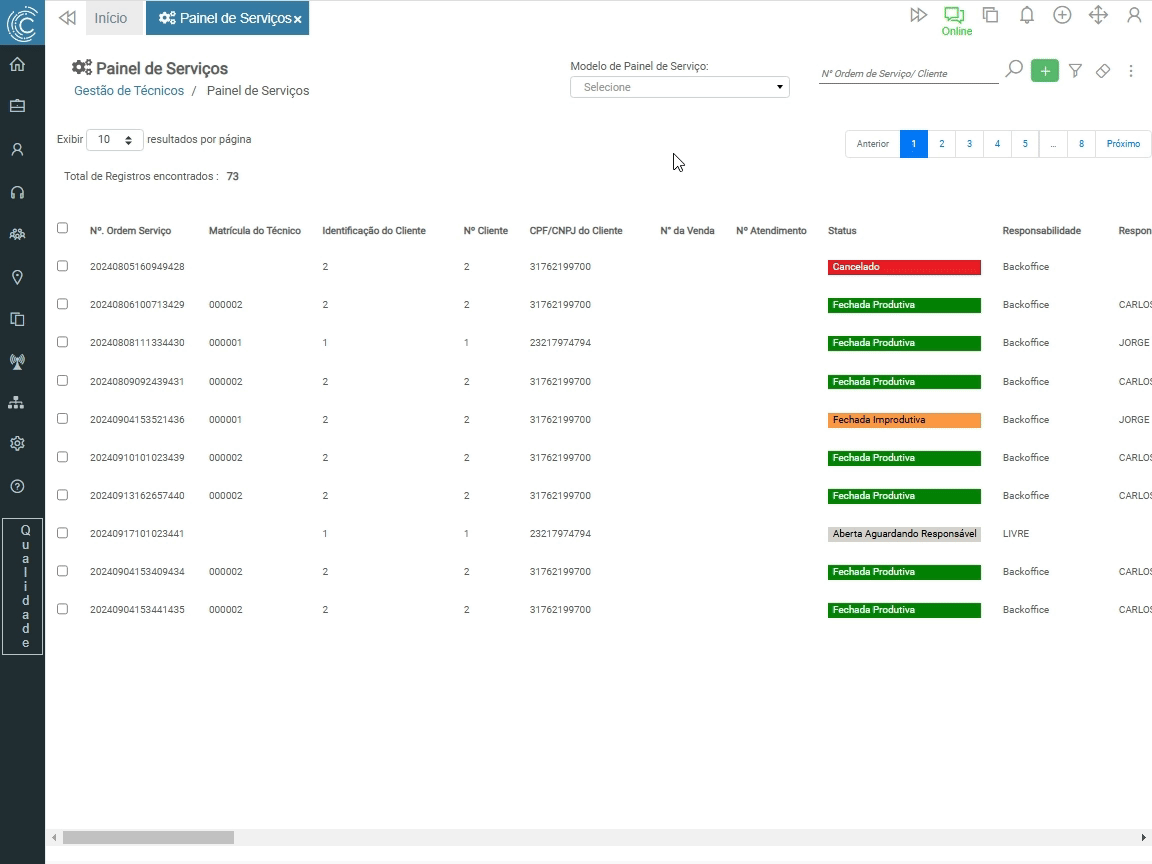Open the user profile icon at top right
Image resolution: width=1152 pixels, height=864 pixels.
pyautogui.click(x=1133, y=15)
